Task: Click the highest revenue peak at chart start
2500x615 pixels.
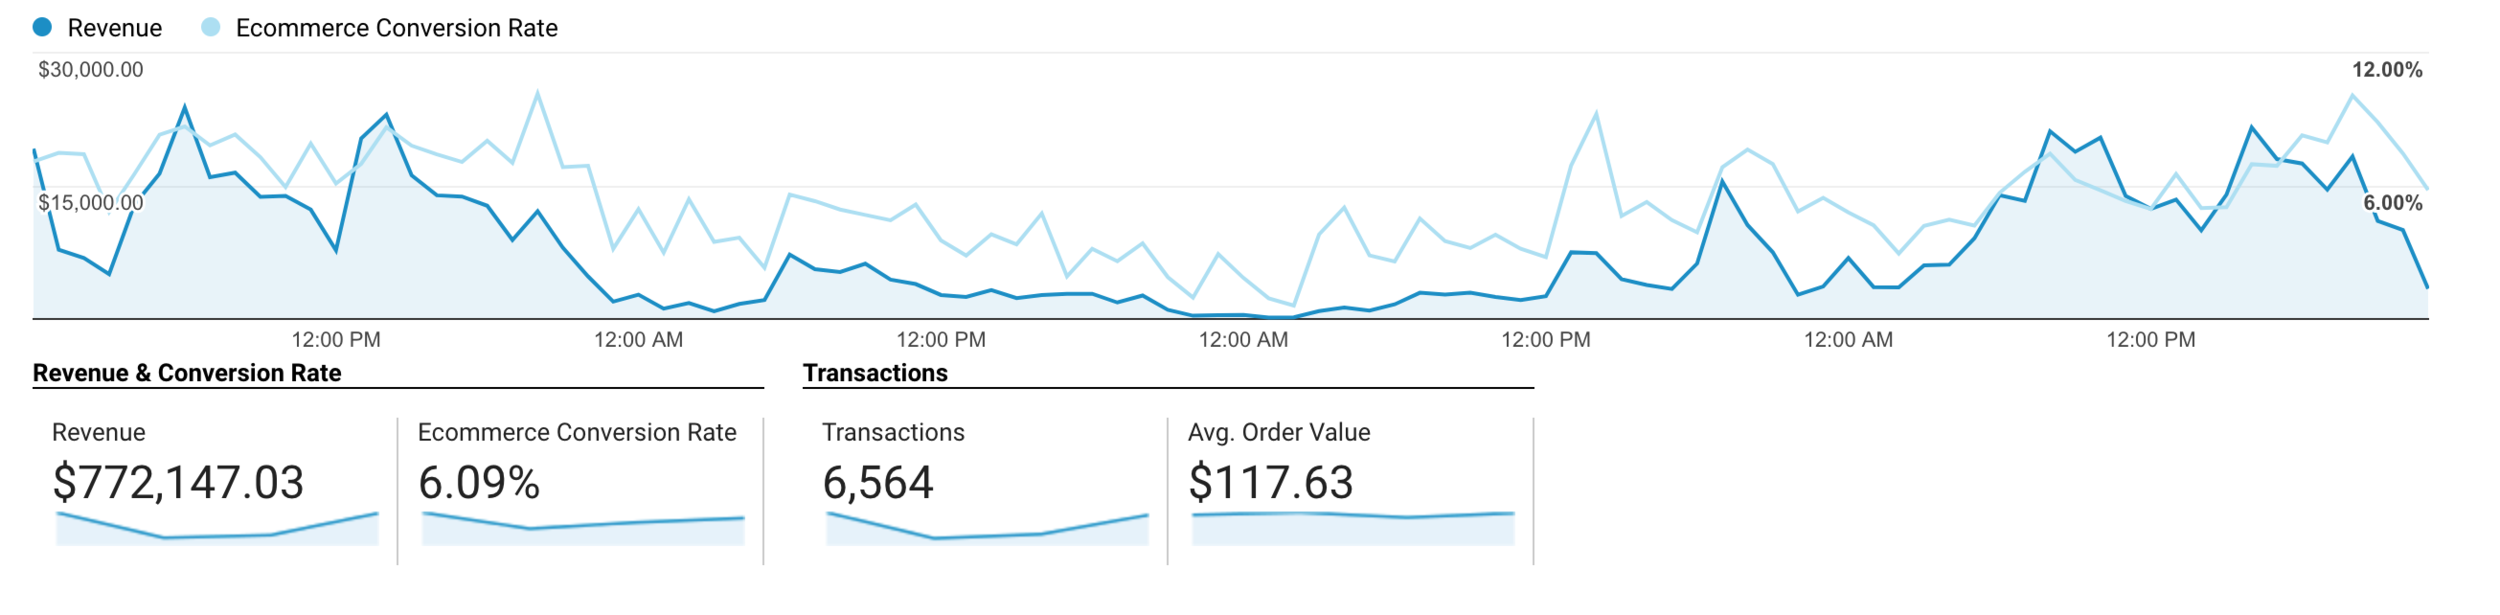Action: (185, 107)
